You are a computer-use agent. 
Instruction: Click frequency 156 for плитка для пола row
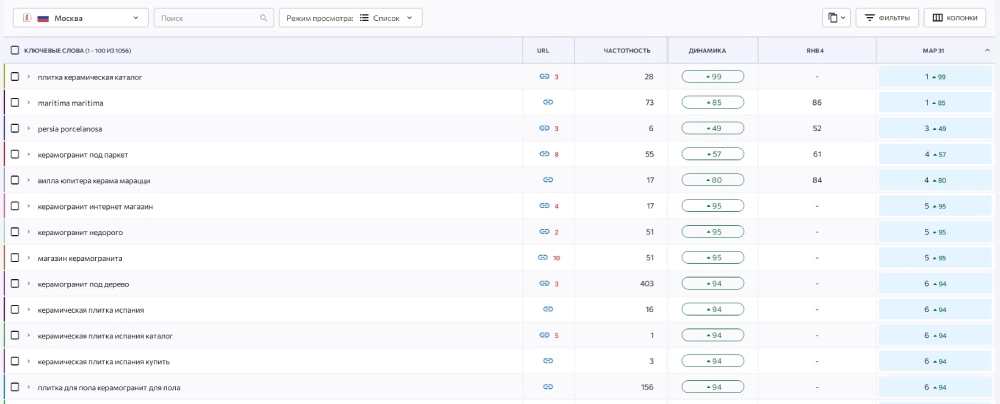pos(648,387)
